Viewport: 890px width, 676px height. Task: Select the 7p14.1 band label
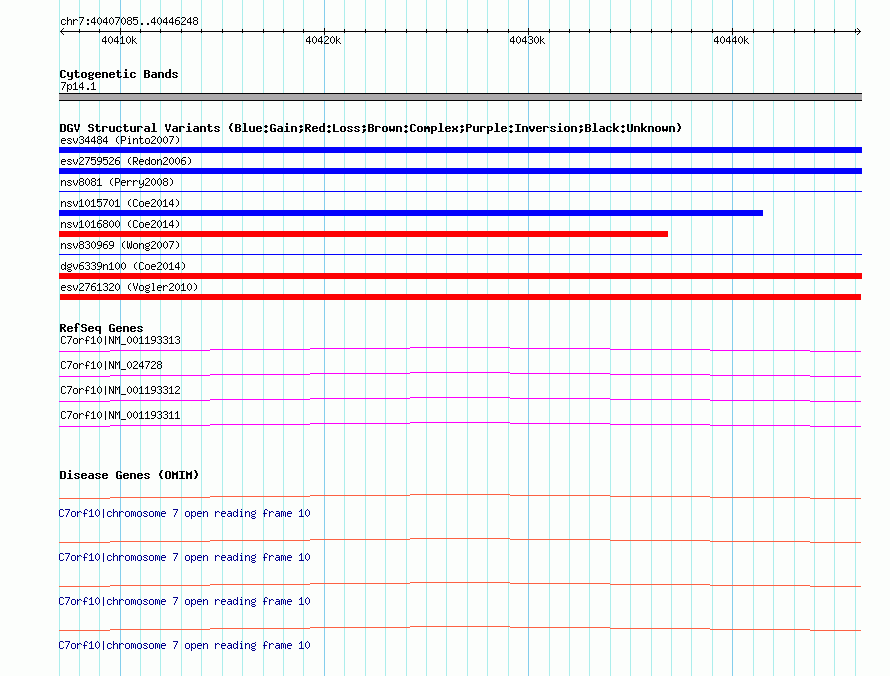78,86
